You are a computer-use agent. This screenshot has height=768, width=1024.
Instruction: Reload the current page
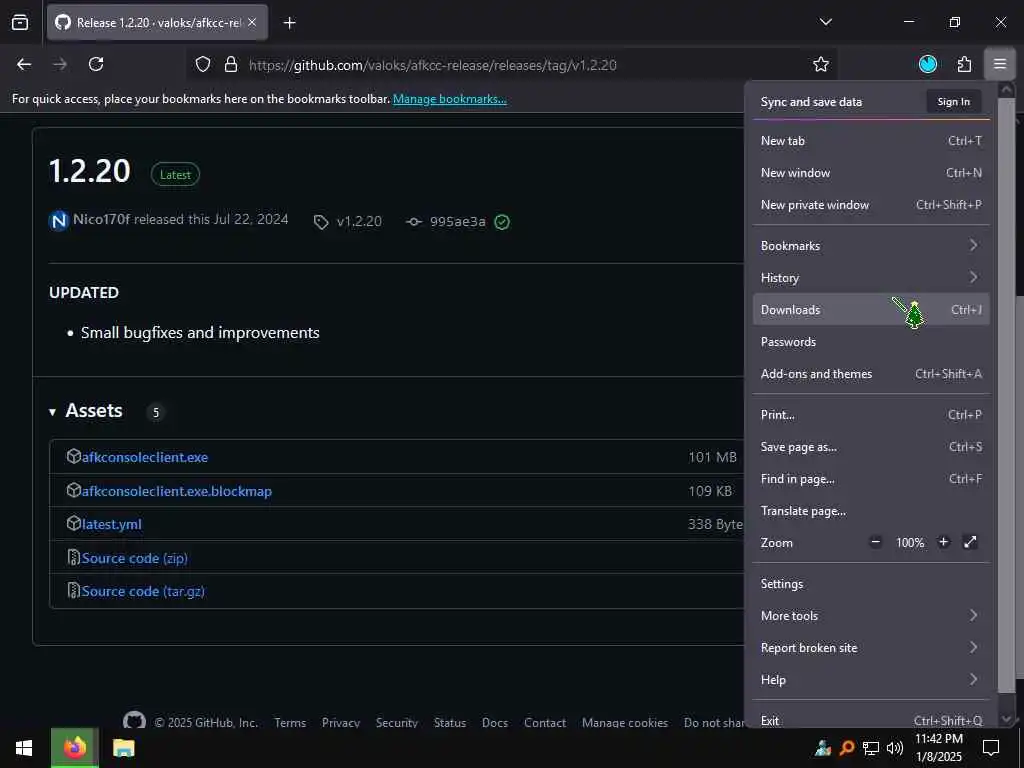point(96,64)
